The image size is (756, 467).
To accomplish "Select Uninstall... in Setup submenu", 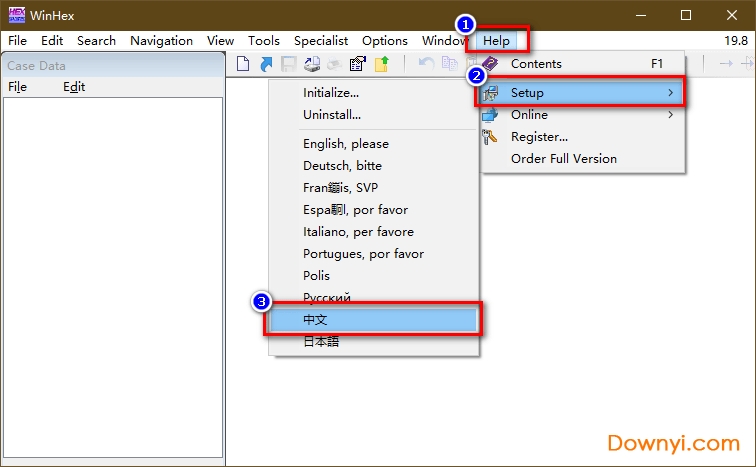I will click(332, 115).
